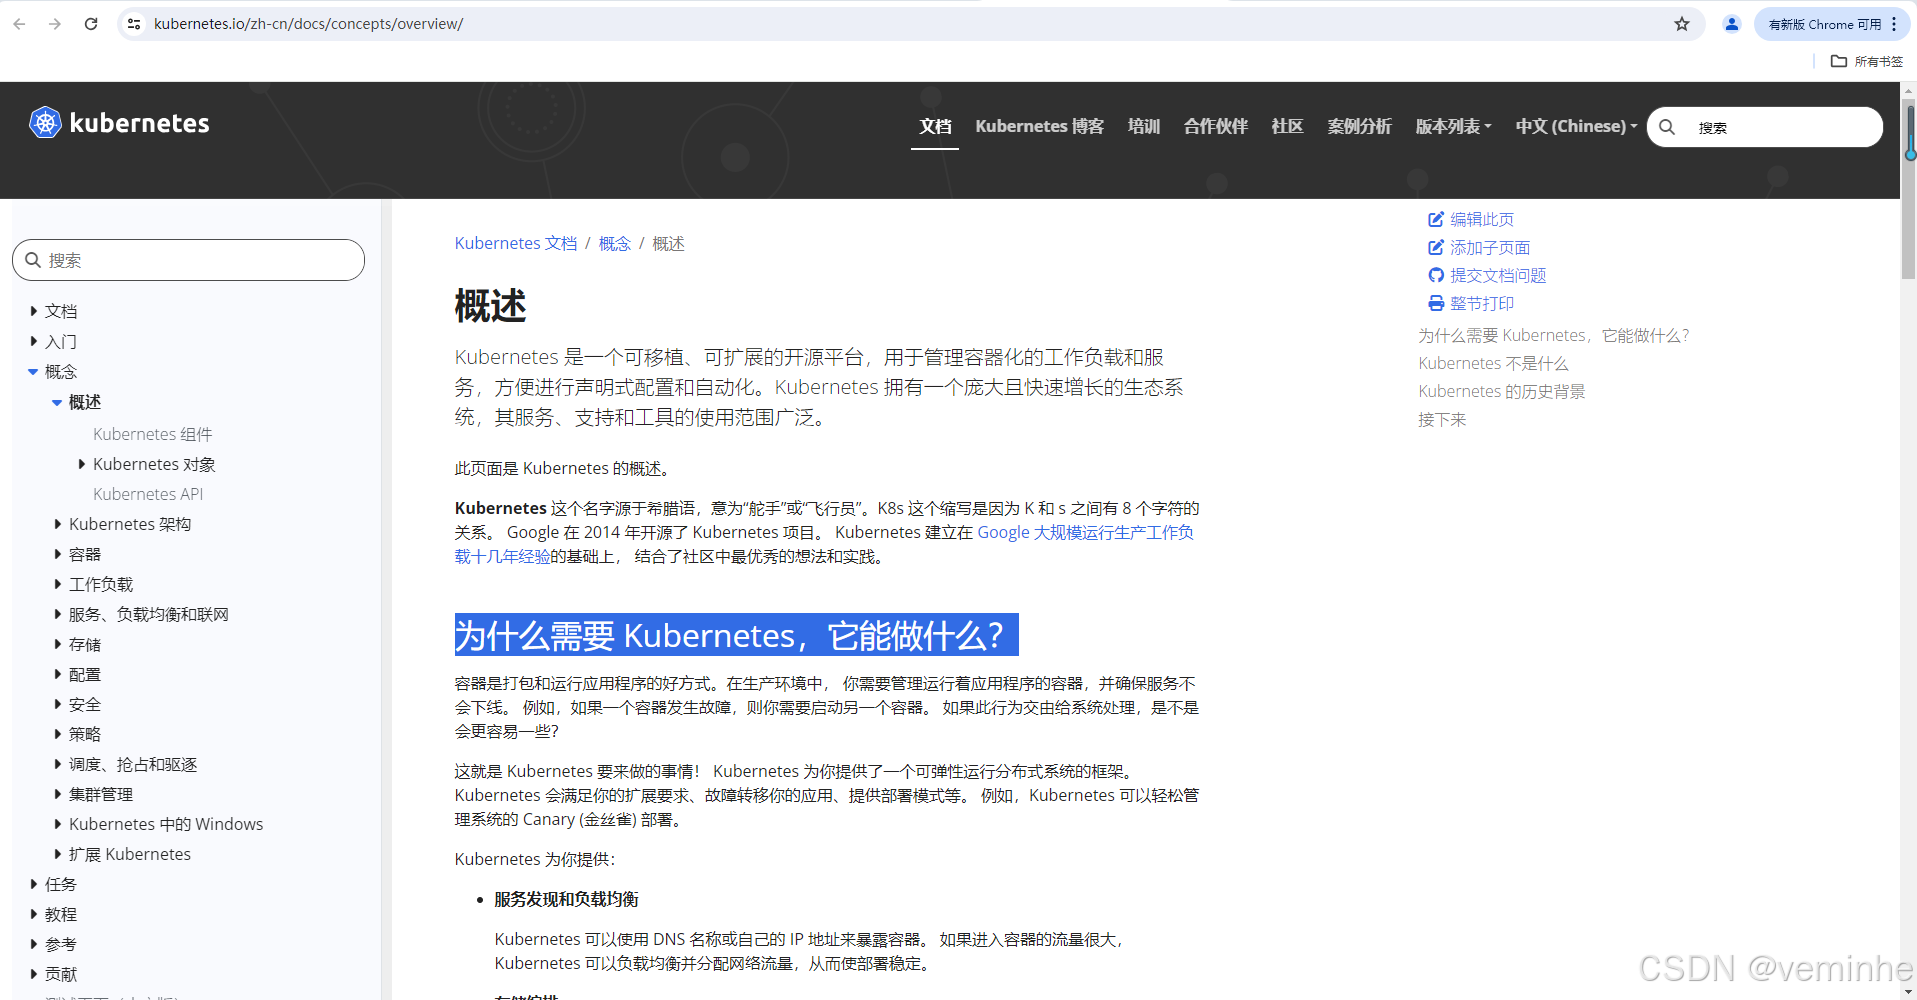The height and width of the screenshot is (1000, 1917).
Task: Click the printer icon beside 整节打印
Action: (1436, 303)
